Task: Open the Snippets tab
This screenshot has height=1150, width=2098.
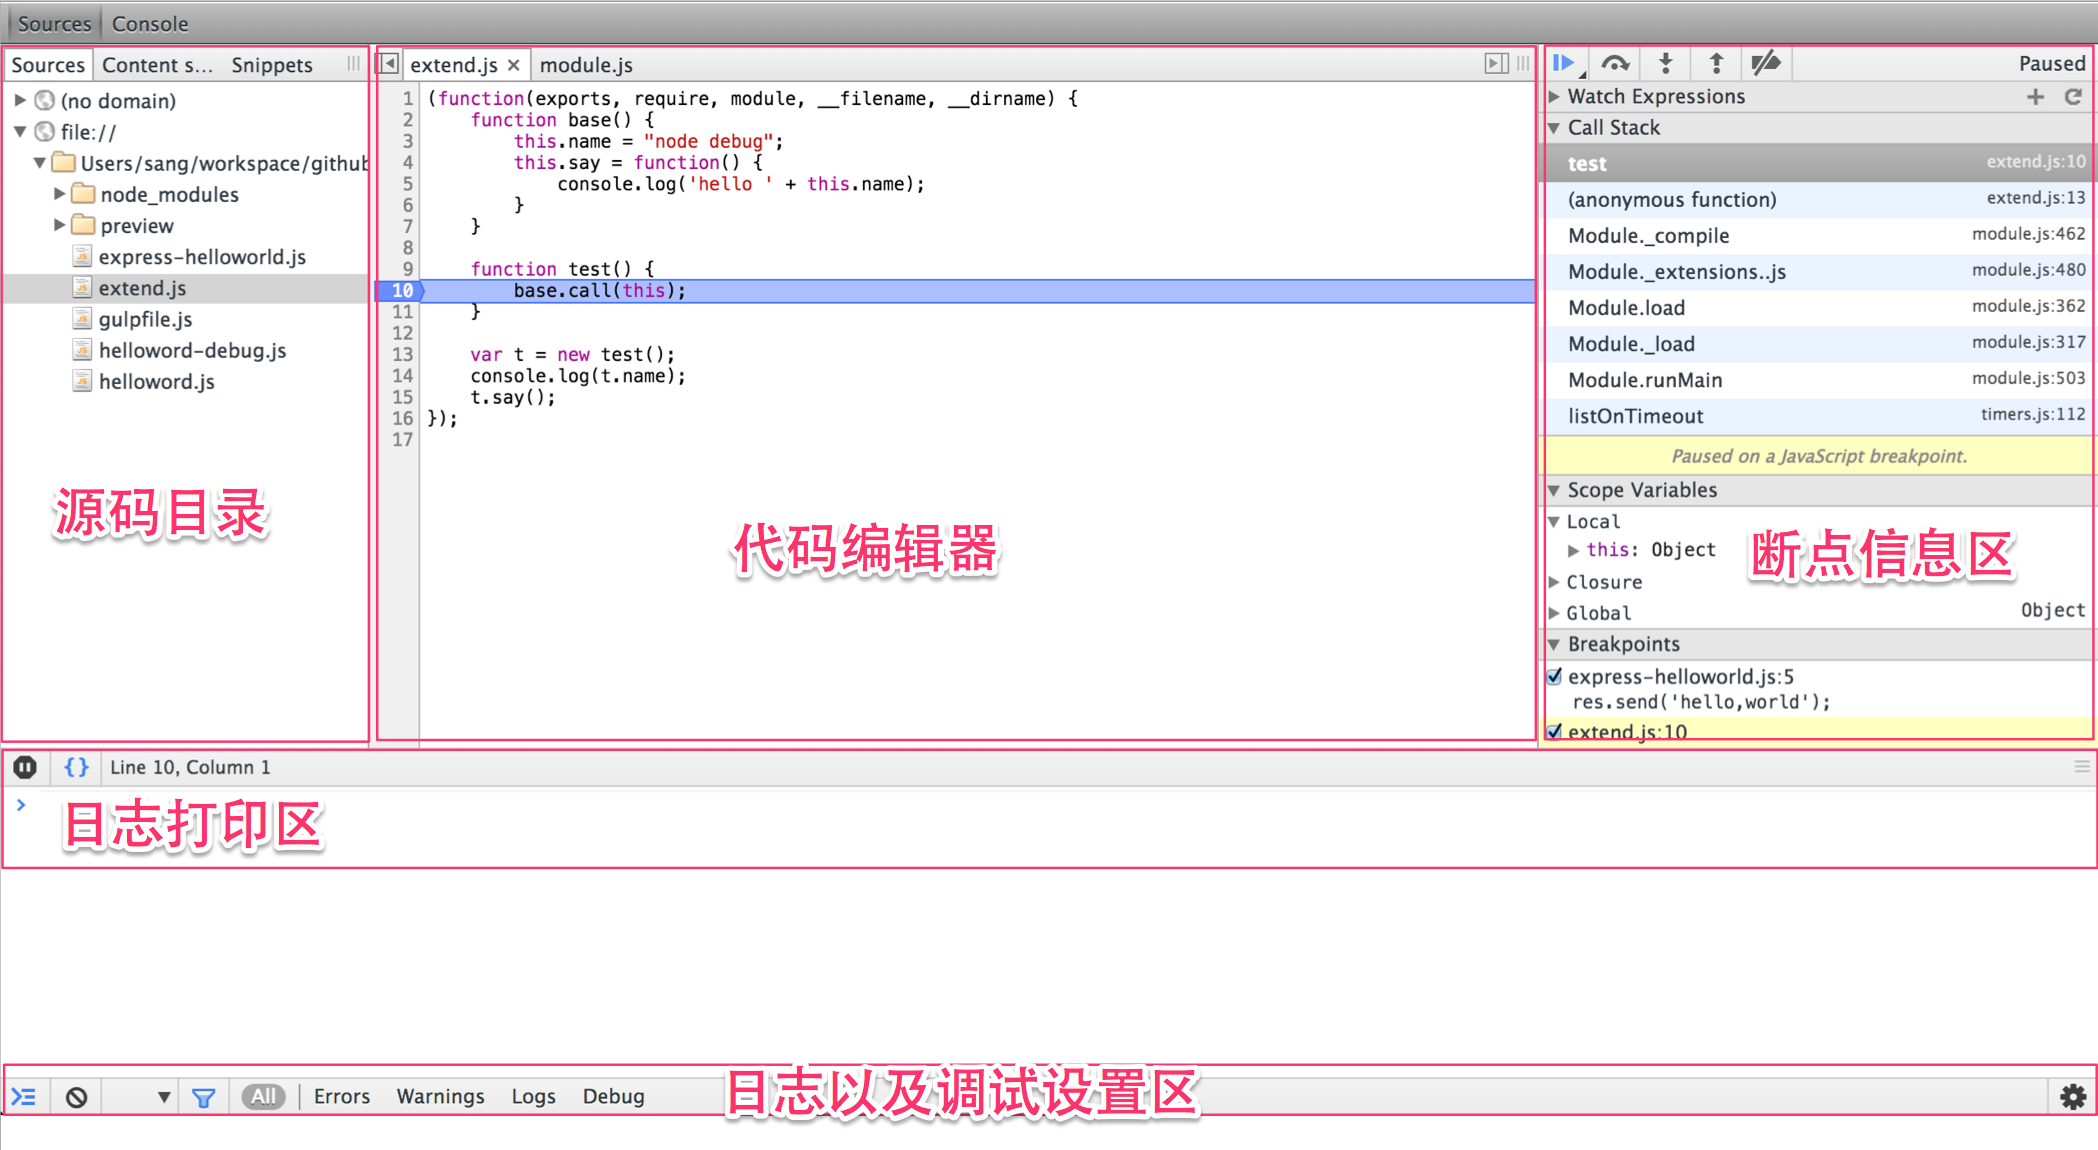Action: [272, 65]
